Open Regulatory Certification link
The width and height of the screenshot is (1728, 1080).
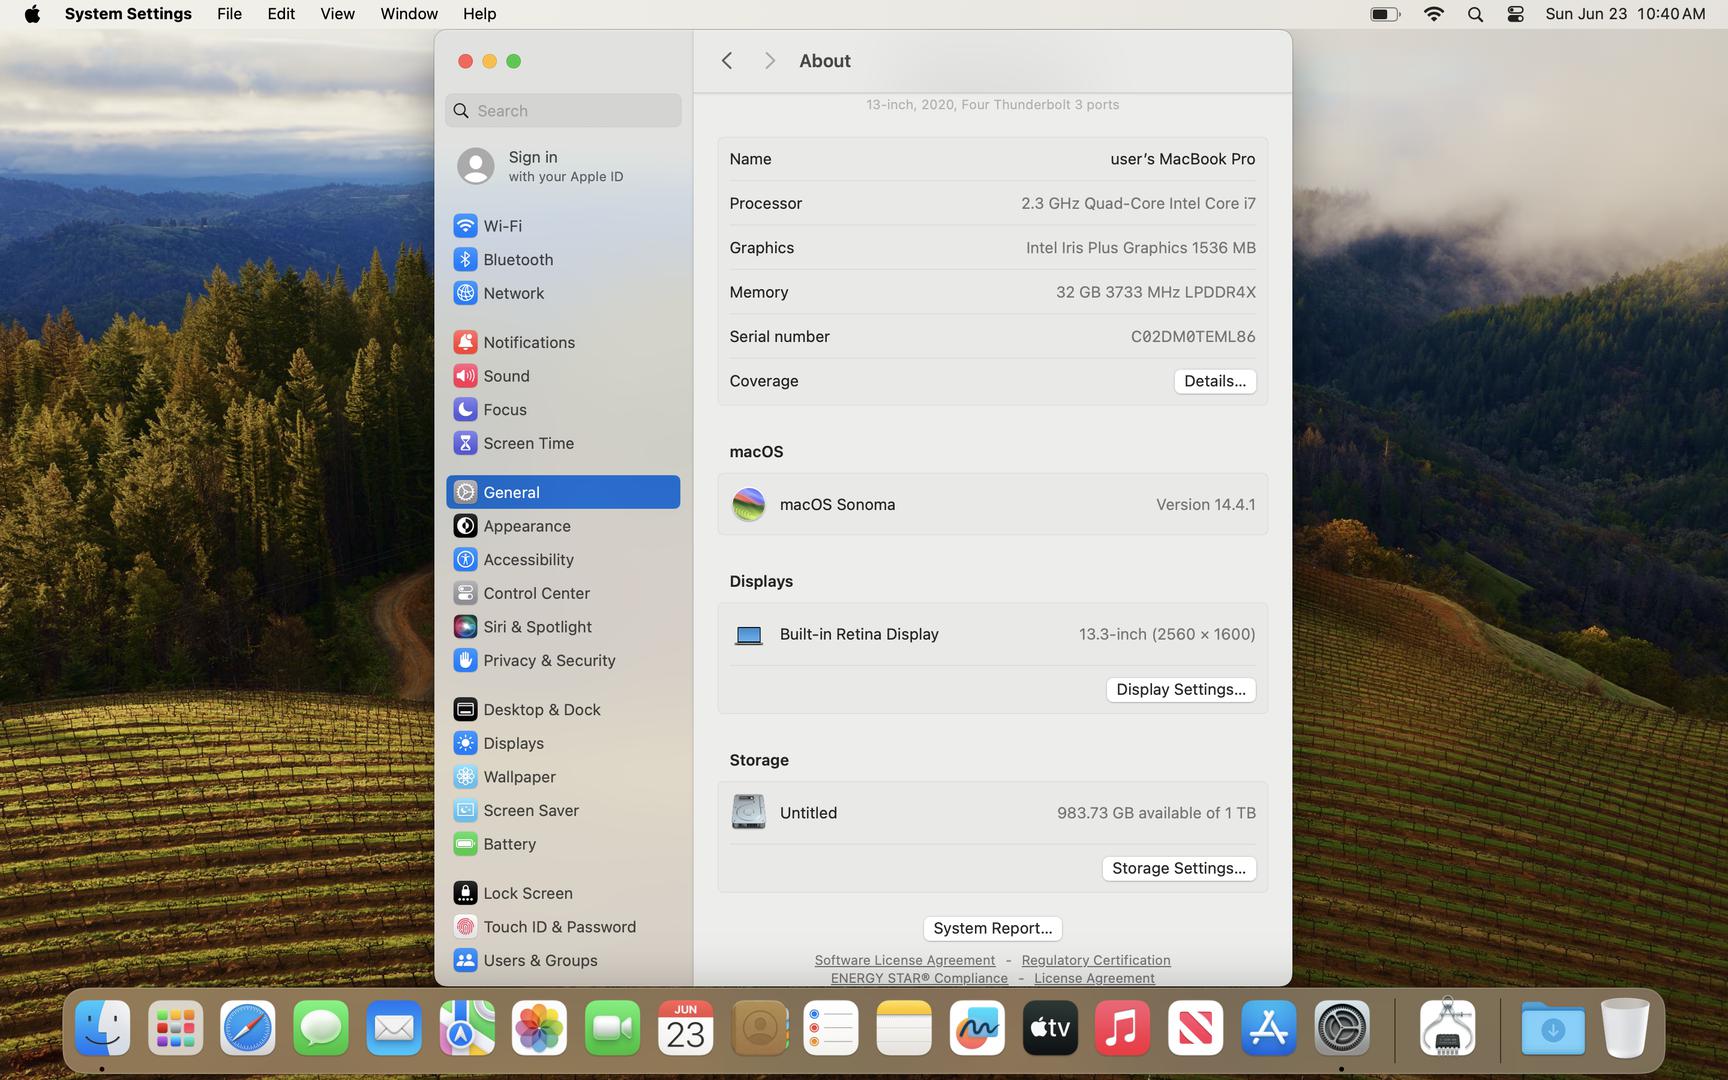(x=1095, y=960)
